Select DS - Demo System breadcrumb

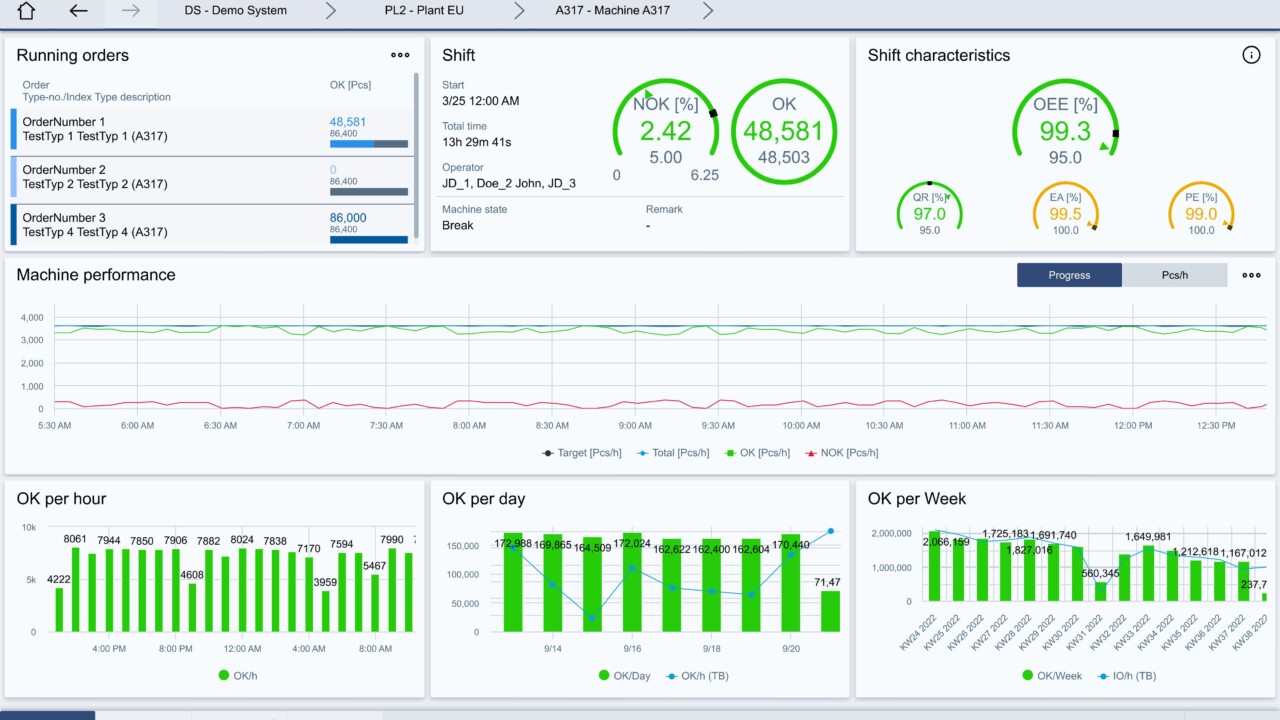pos(236,11)
